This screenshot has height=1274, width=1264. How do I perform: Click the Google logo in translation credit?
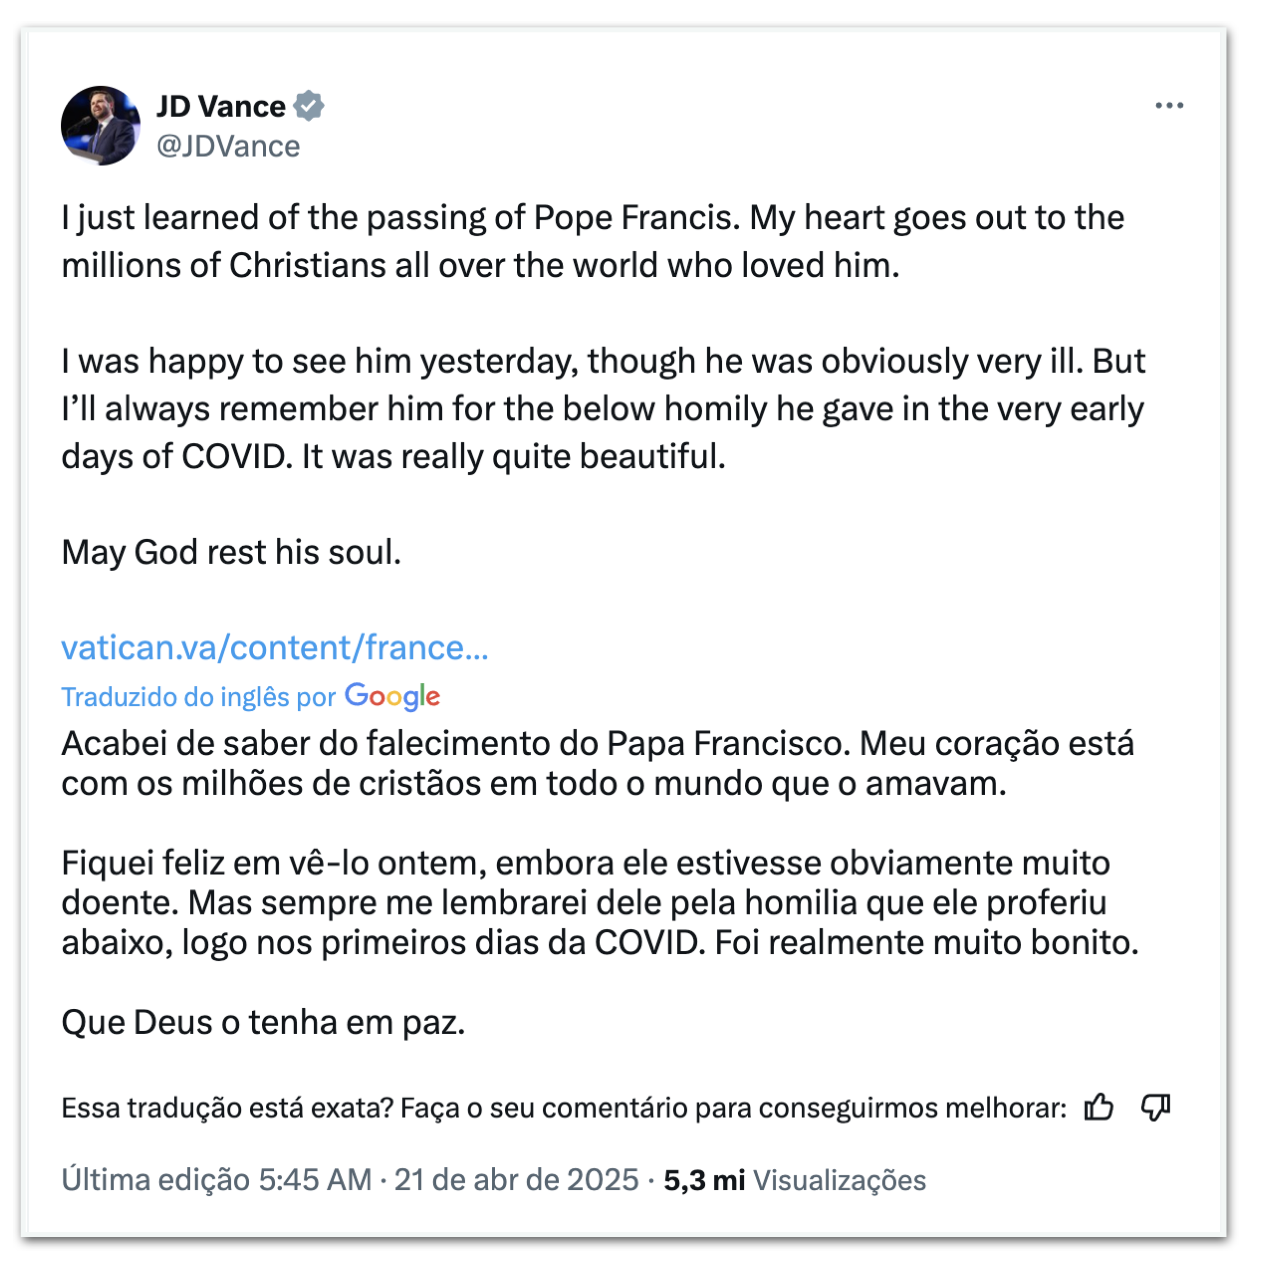pos(392,696)
